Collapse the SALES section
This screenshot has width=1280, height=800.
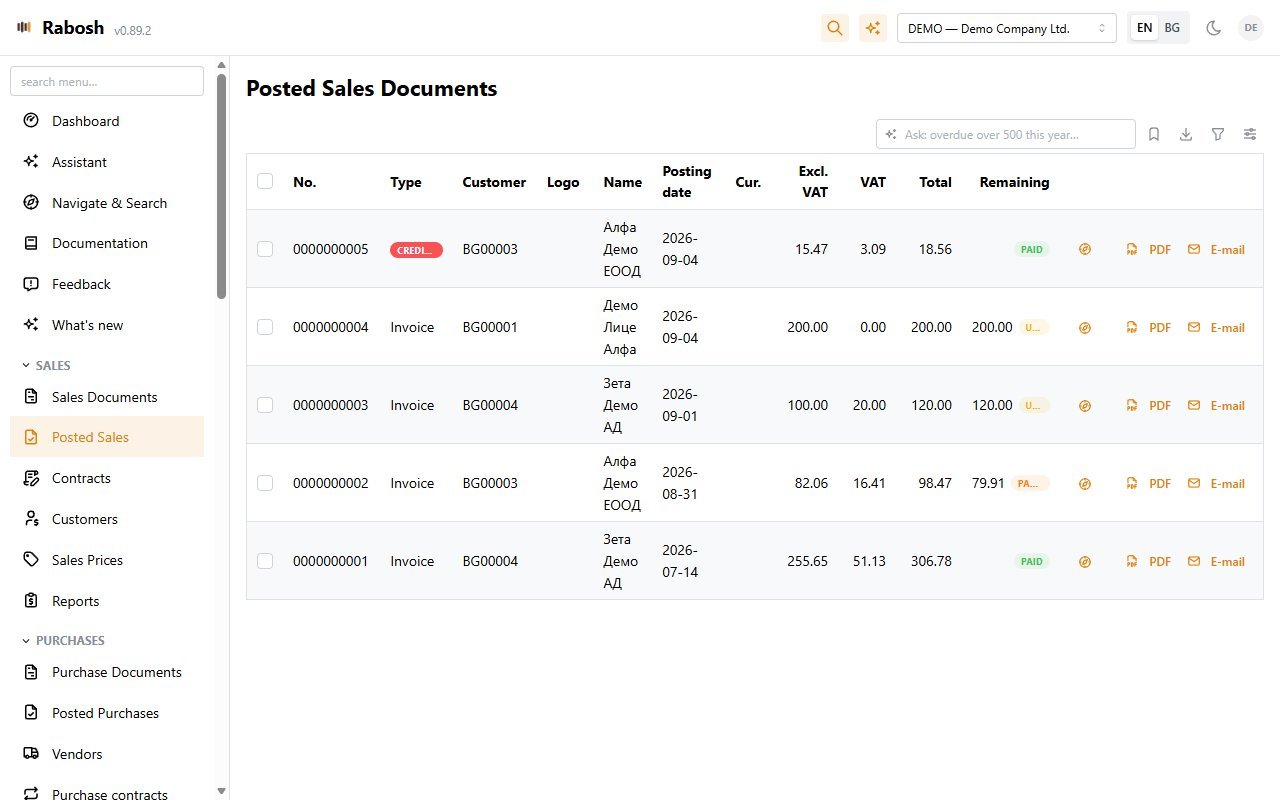[47, 366]
